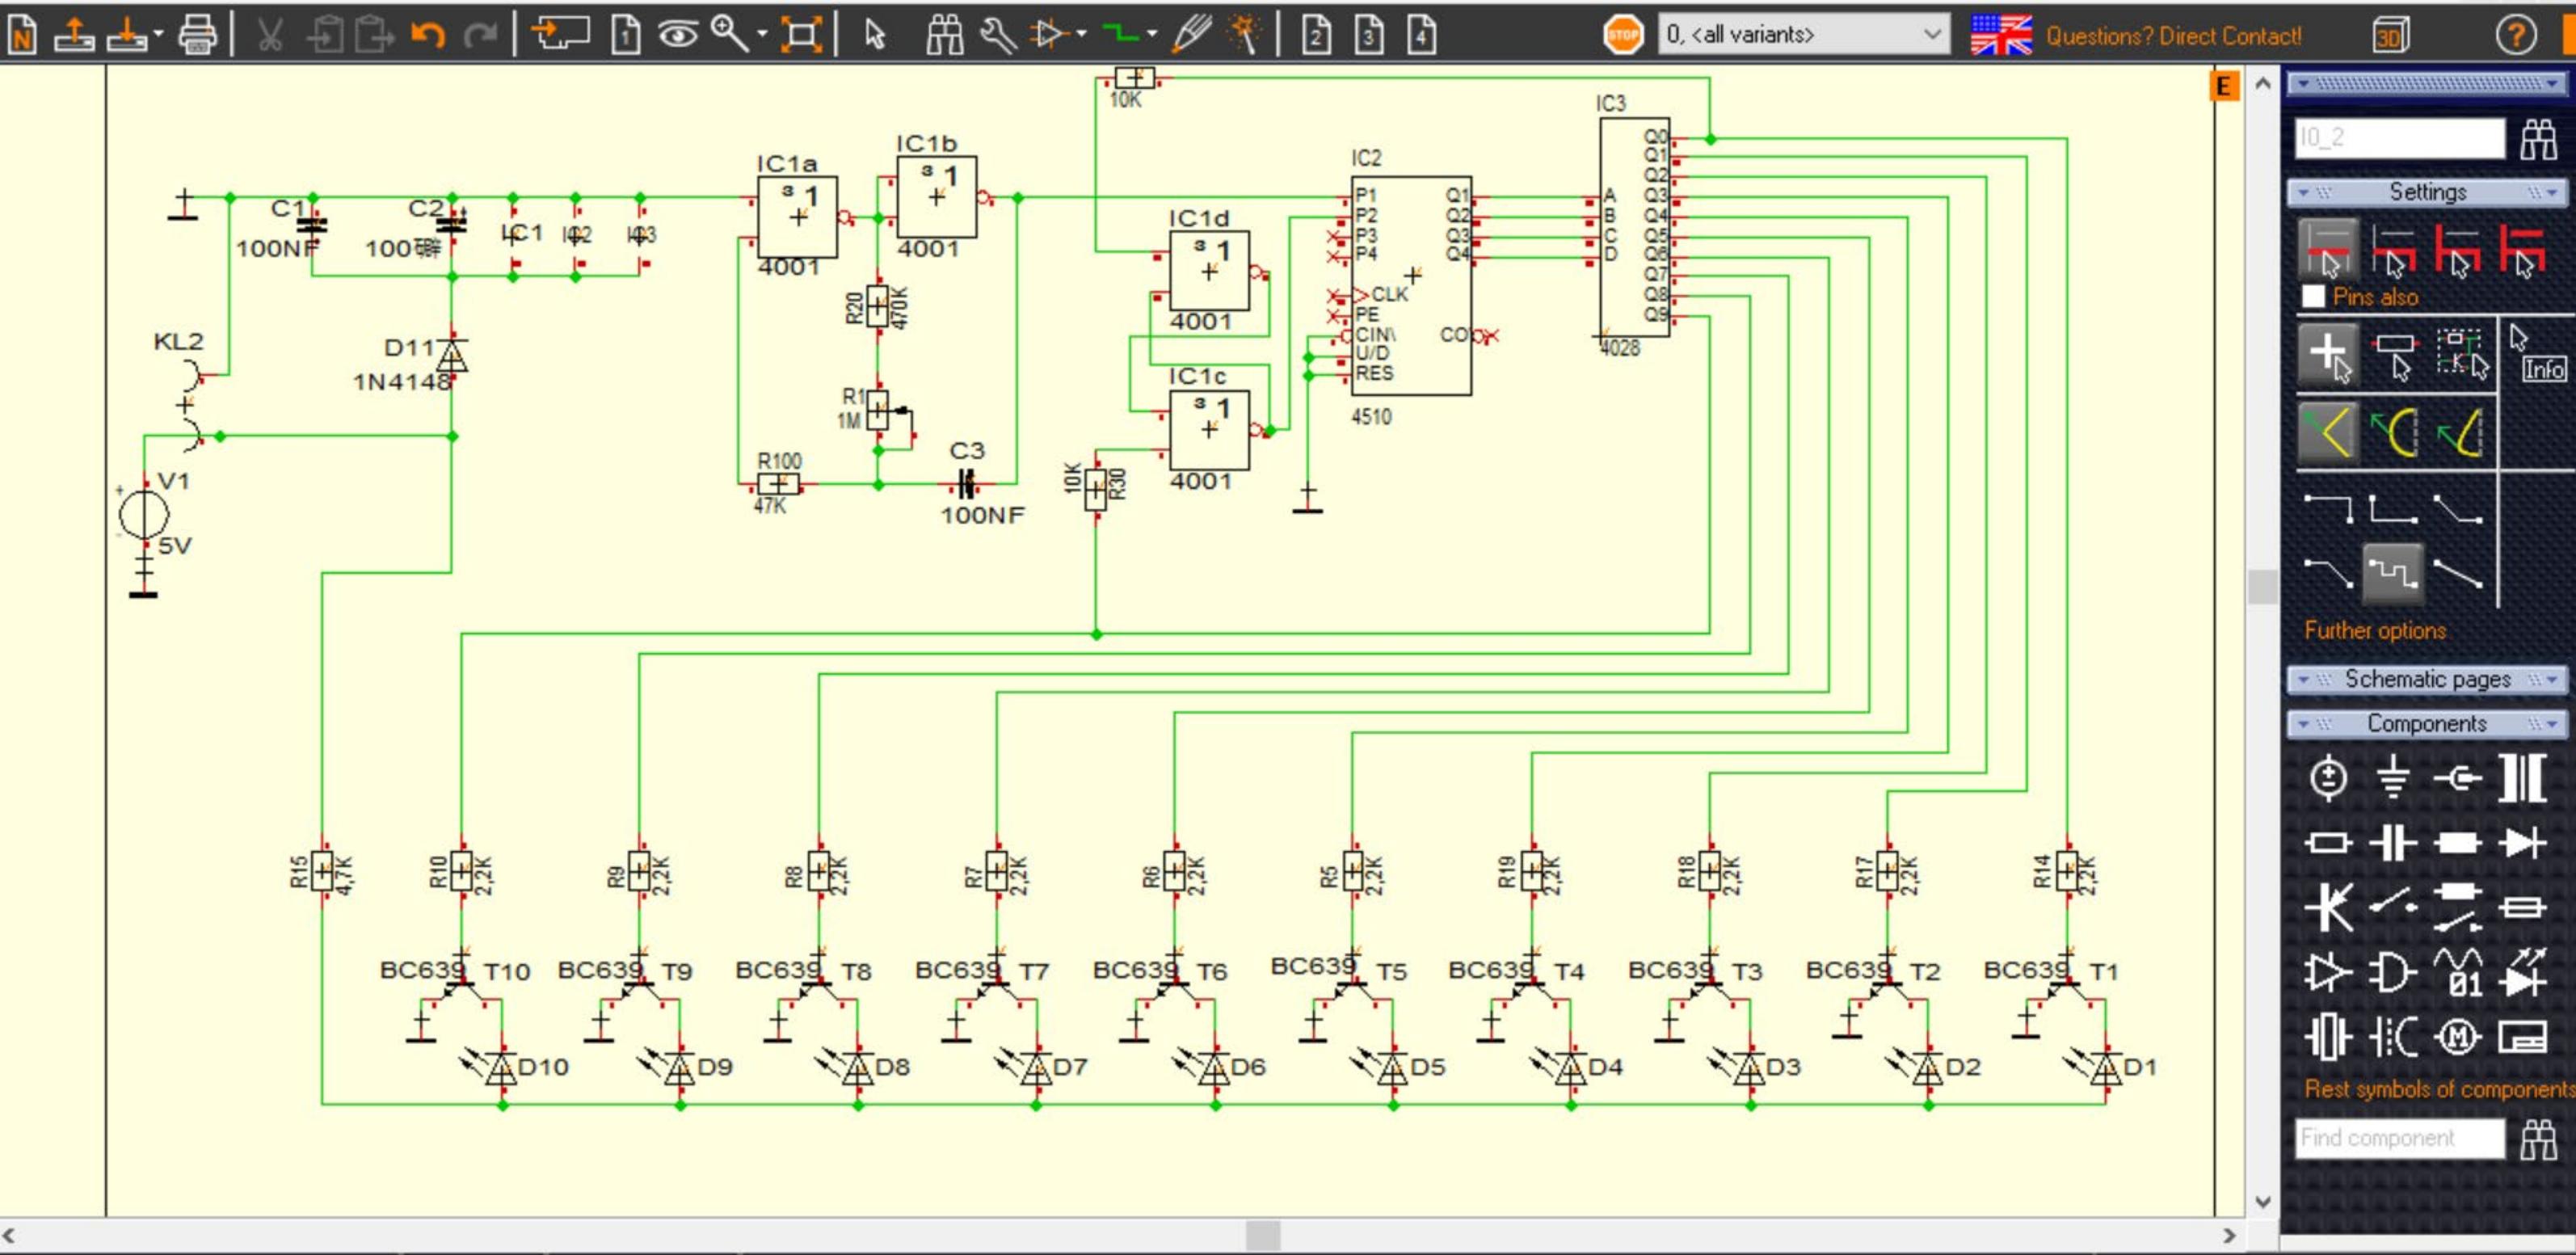Click the eye view icon
The image size is (2576, 1255).
tap(679, 35)
